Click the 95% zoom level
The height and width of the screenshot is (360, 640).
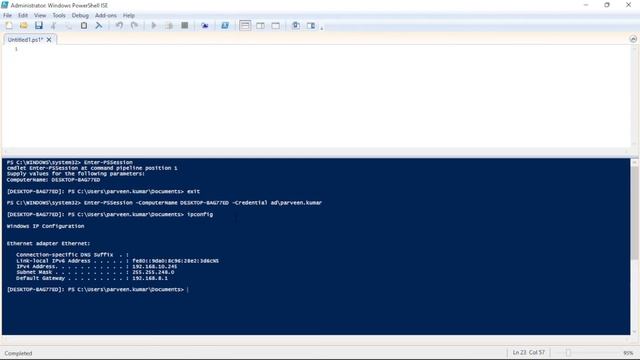pyautogui.click(x=628, y=353)
